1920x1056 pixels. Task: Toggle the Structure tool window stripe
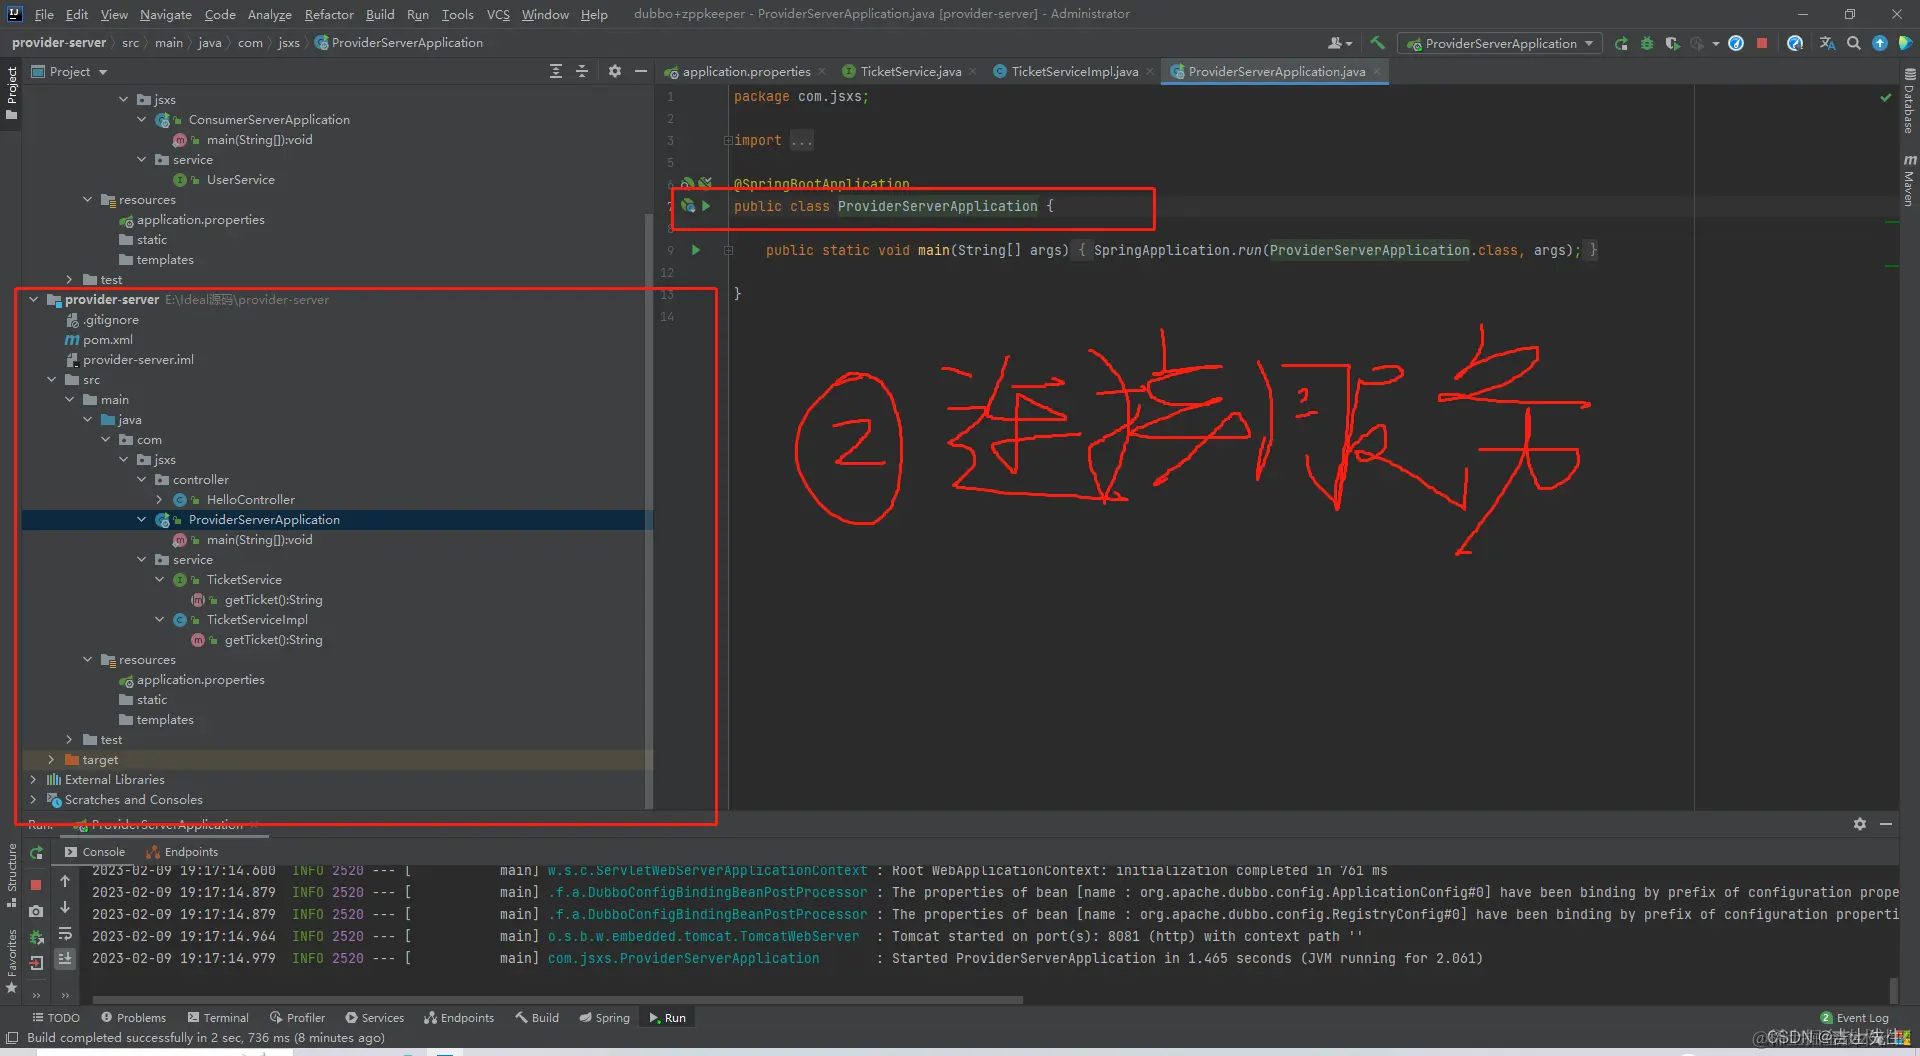tap(12, 875)
